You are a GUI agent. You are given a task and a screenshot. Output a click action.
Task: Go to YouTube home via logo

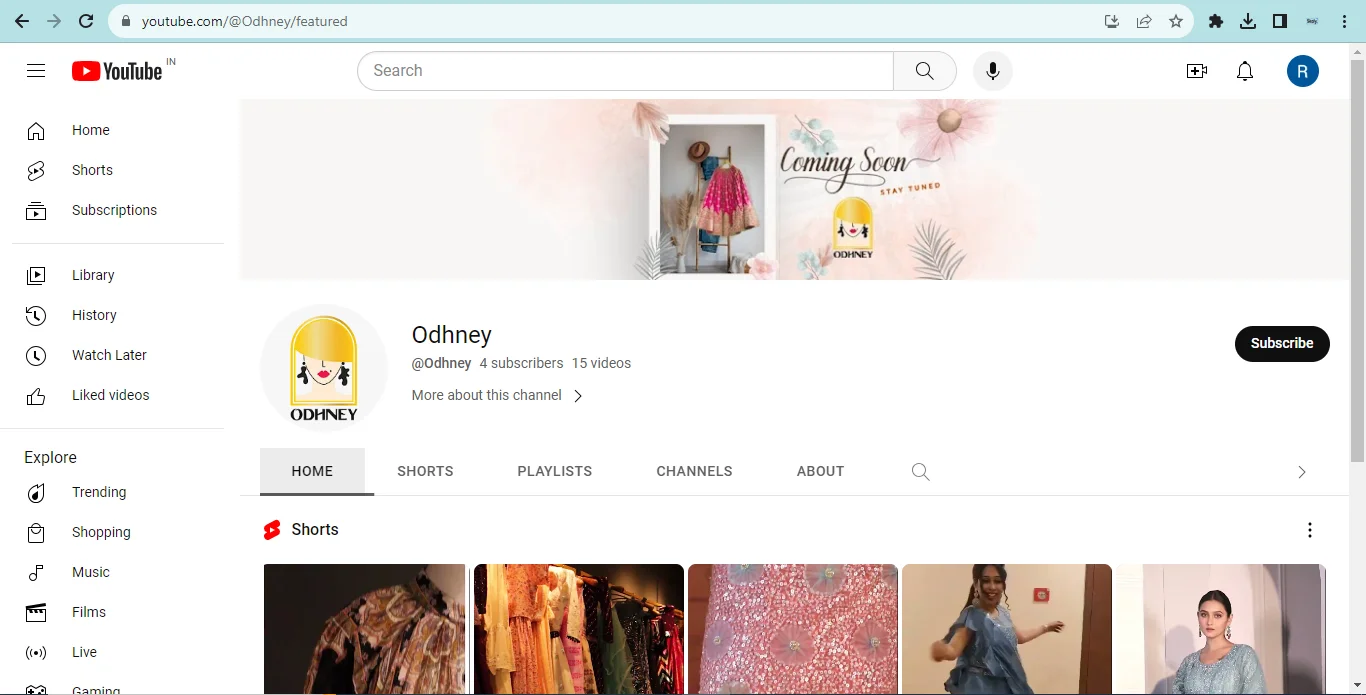click(x=117, y=71)
